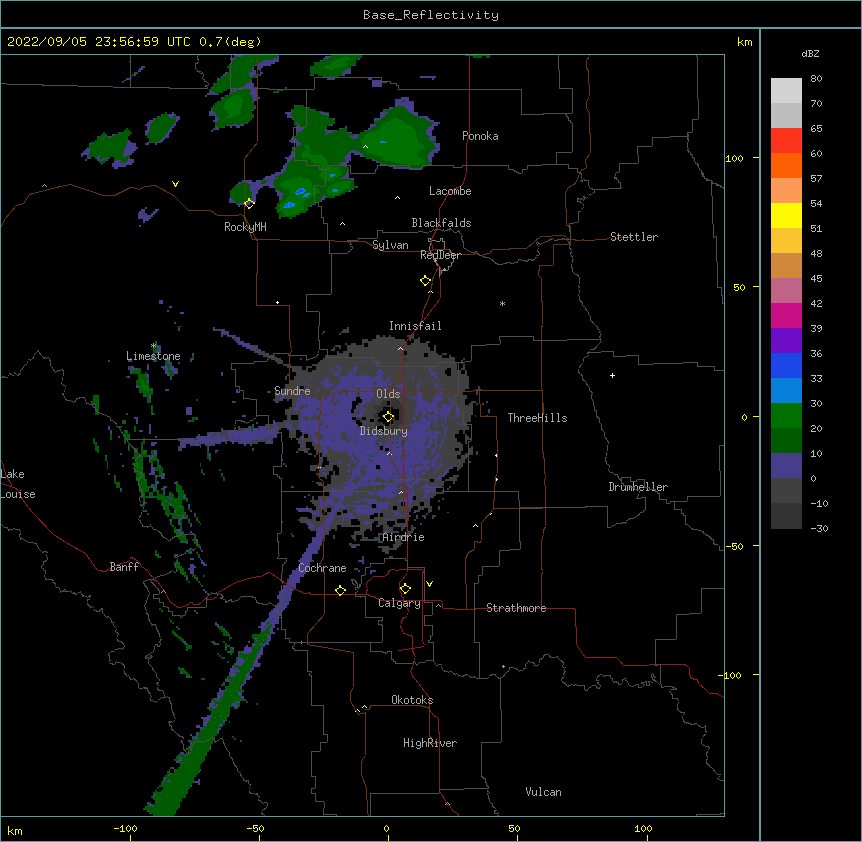Select the purple 36-39 dBZ legend color
Viewport: 862px width, 842px height.
[x=786, y=341]
